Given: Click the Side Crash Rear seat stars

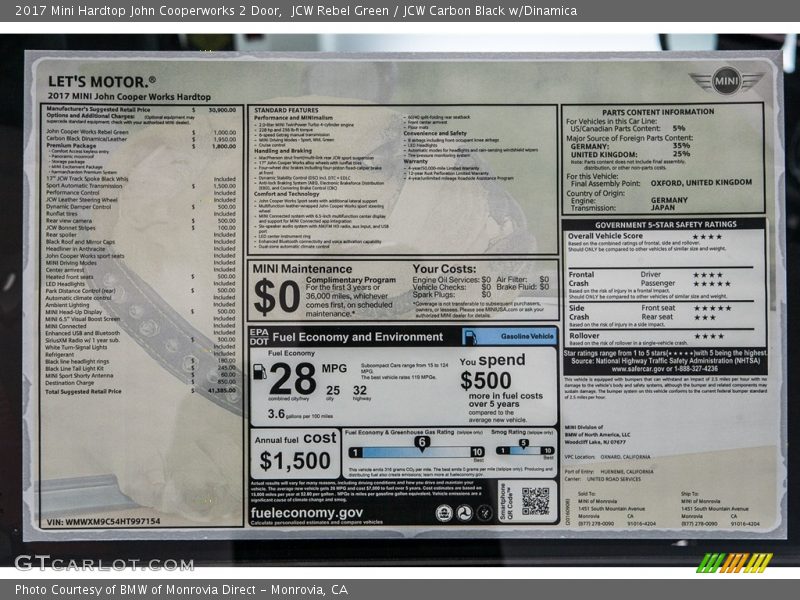Looking at the screenshot, I should (x=704, y=317).
